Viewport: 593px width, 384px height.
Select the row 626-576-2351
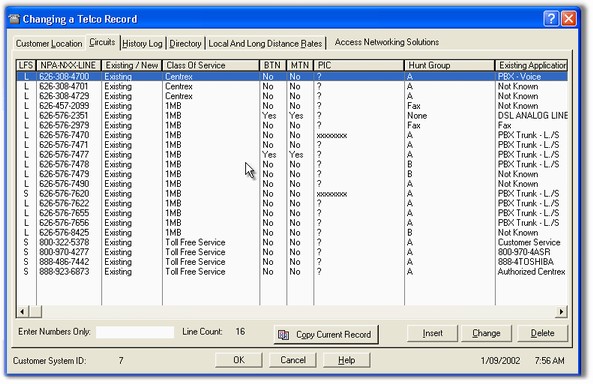point(292,115)
